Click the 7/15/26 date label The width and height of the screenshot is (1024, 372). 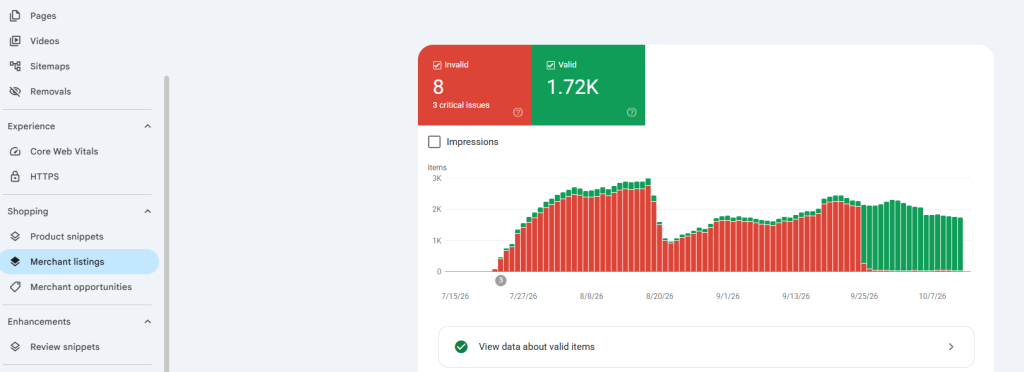[x=455, y=296]
